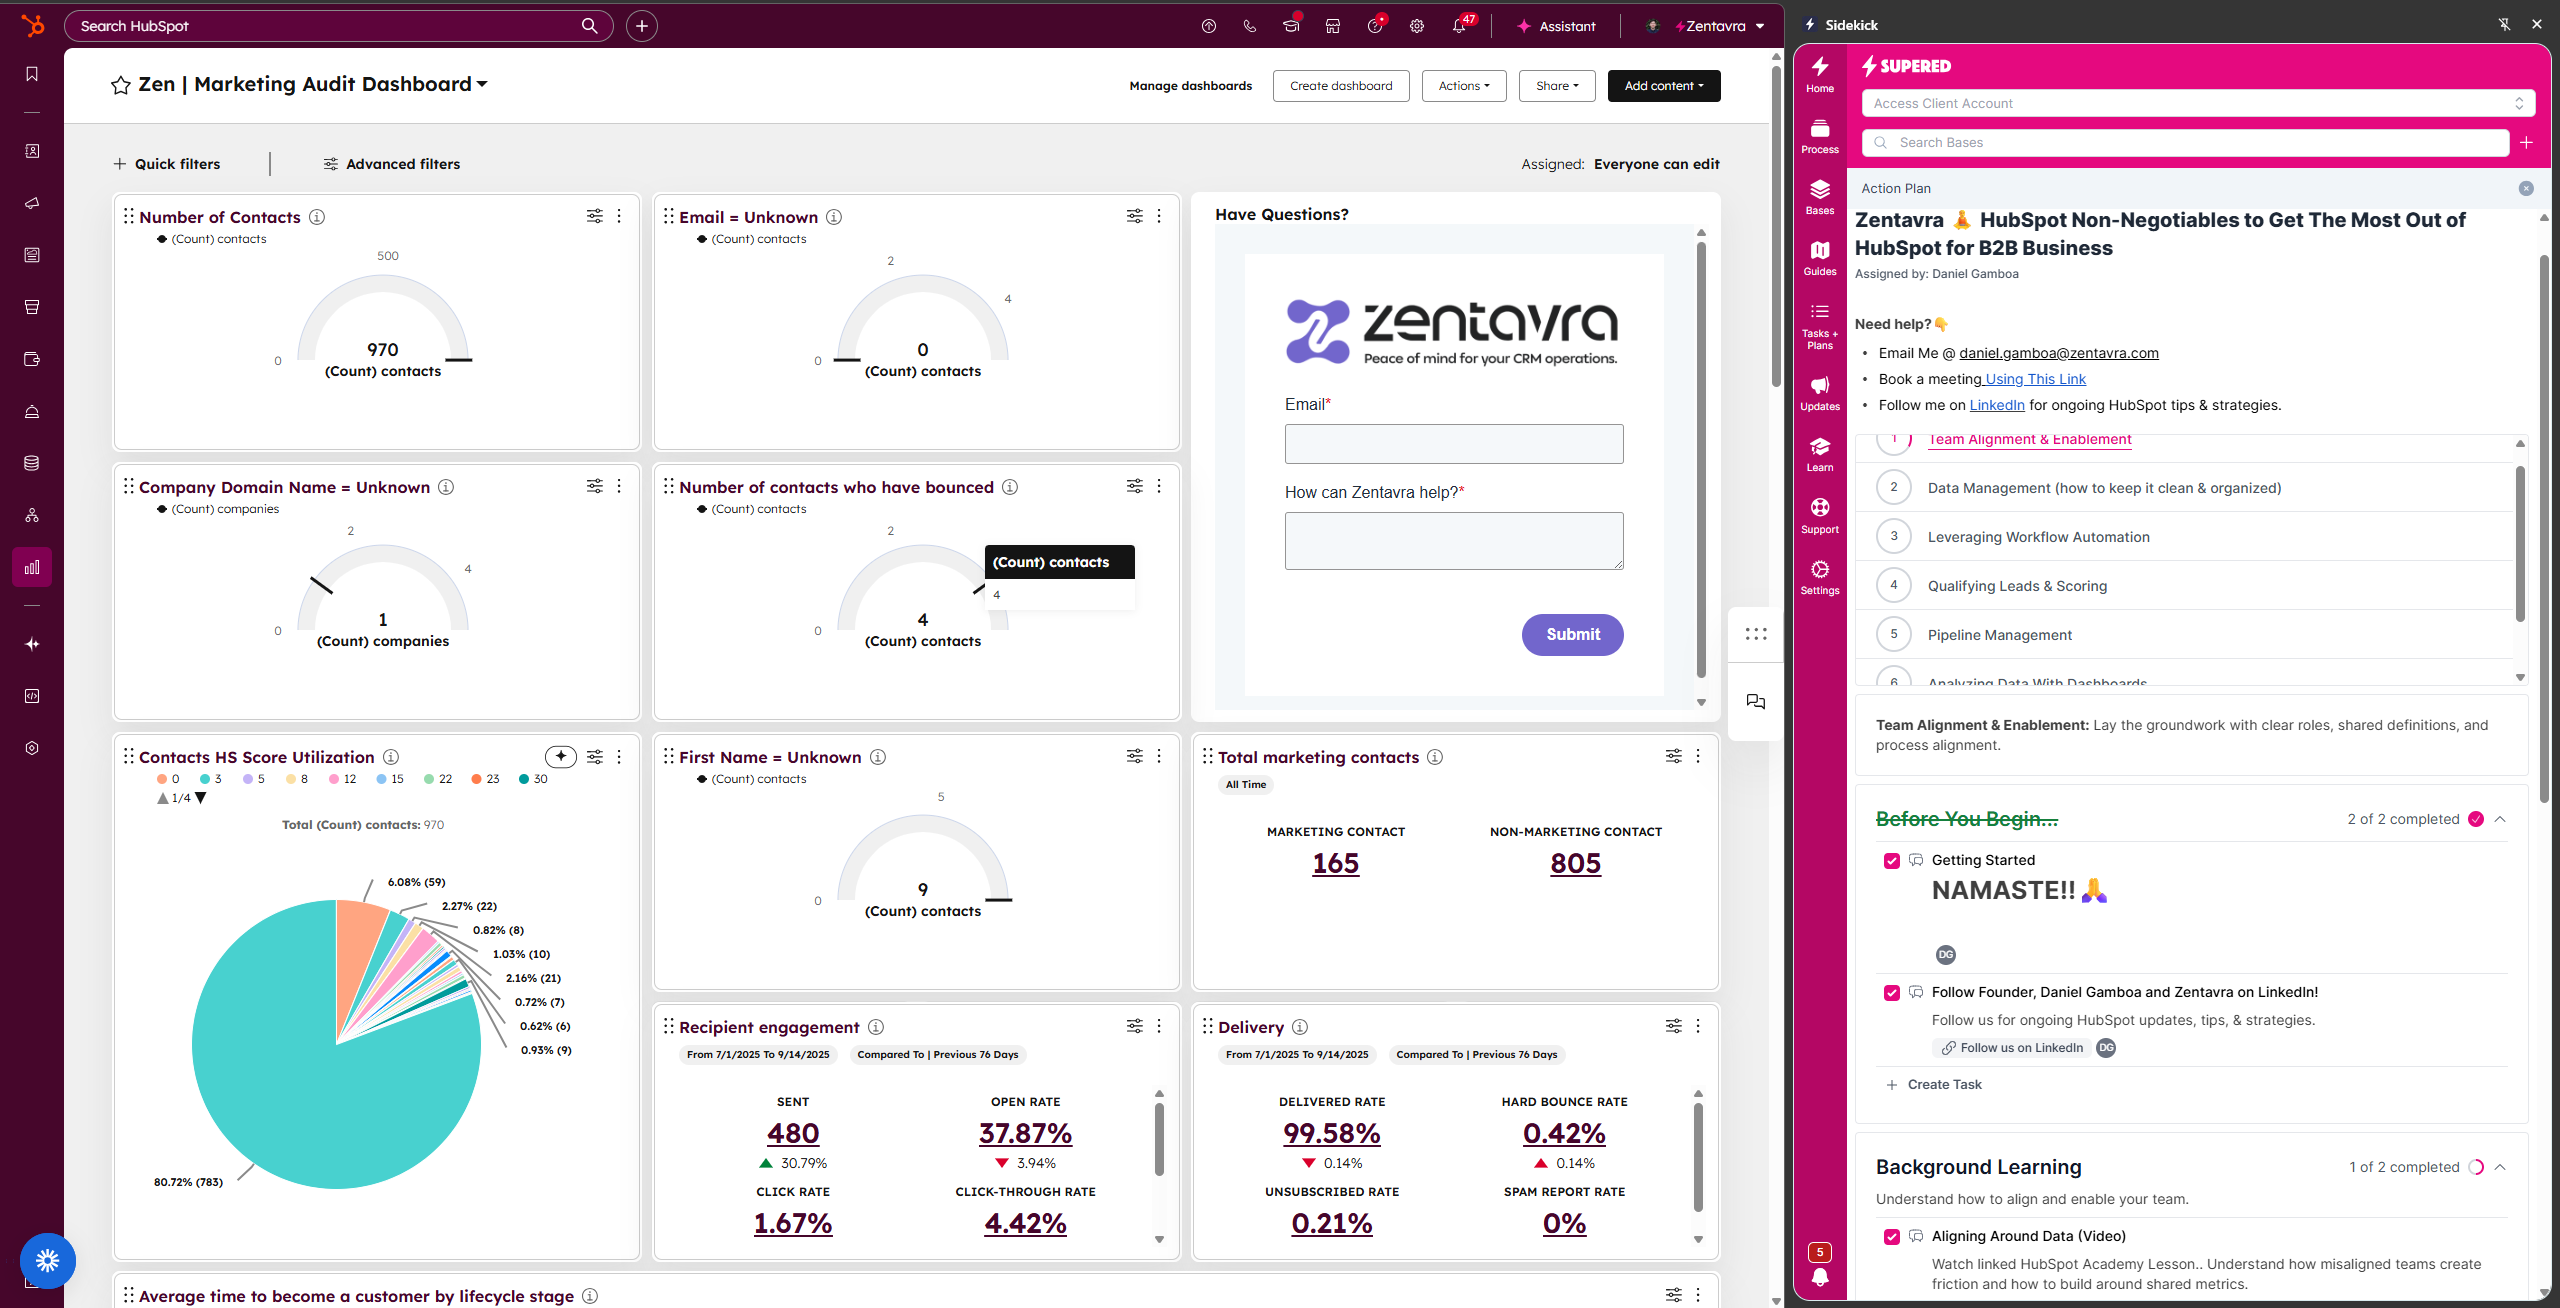Screen dimensions: 2560x1308
Task: Uncheck the Getting Started task checkbox
Action: (x=1891, y=861)
